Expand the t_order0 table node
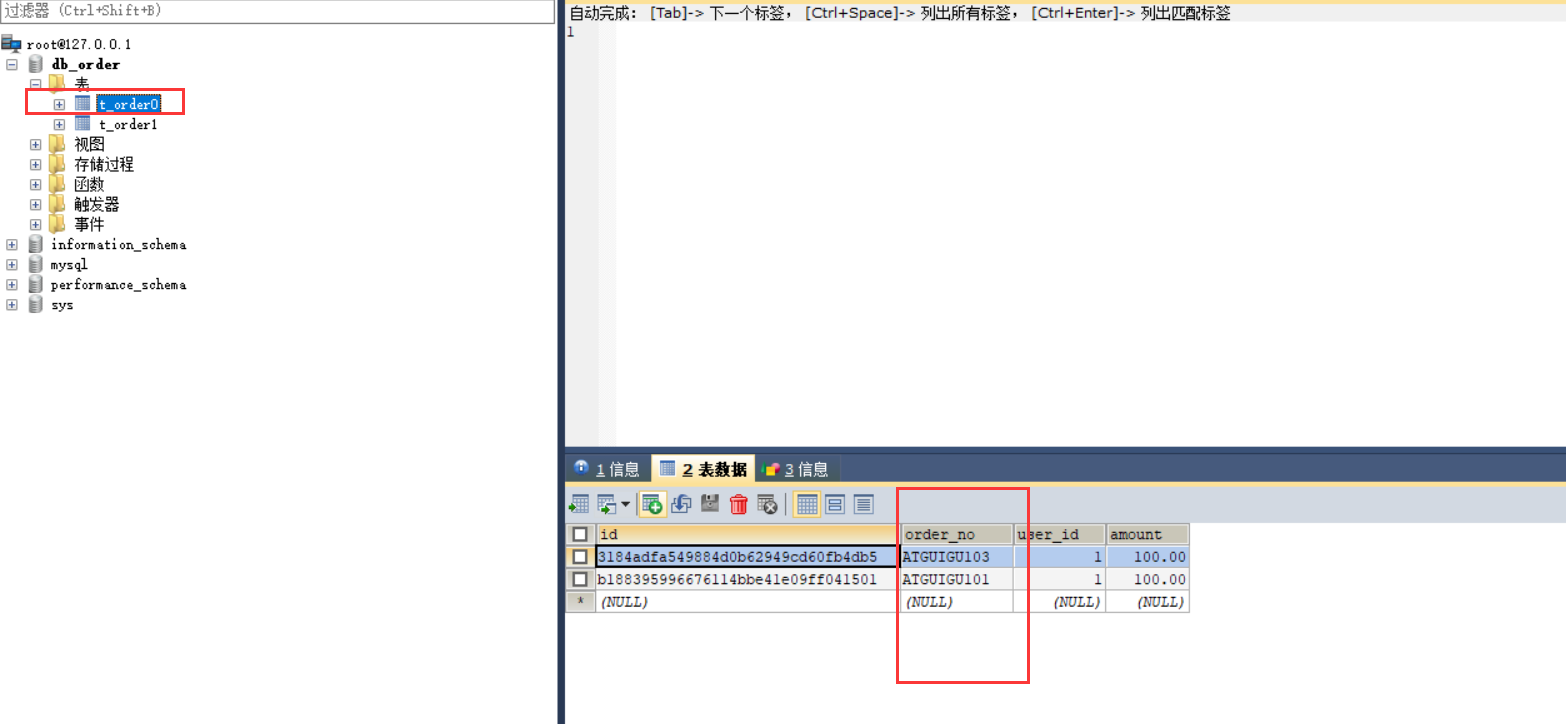The height and width of the screenshot is (724, 1566). [60, 104]
